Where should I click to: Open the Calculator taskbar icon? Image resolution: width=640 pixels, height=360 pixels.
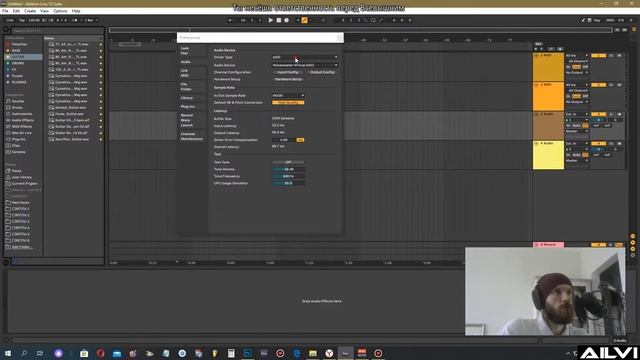coord(231,353)
